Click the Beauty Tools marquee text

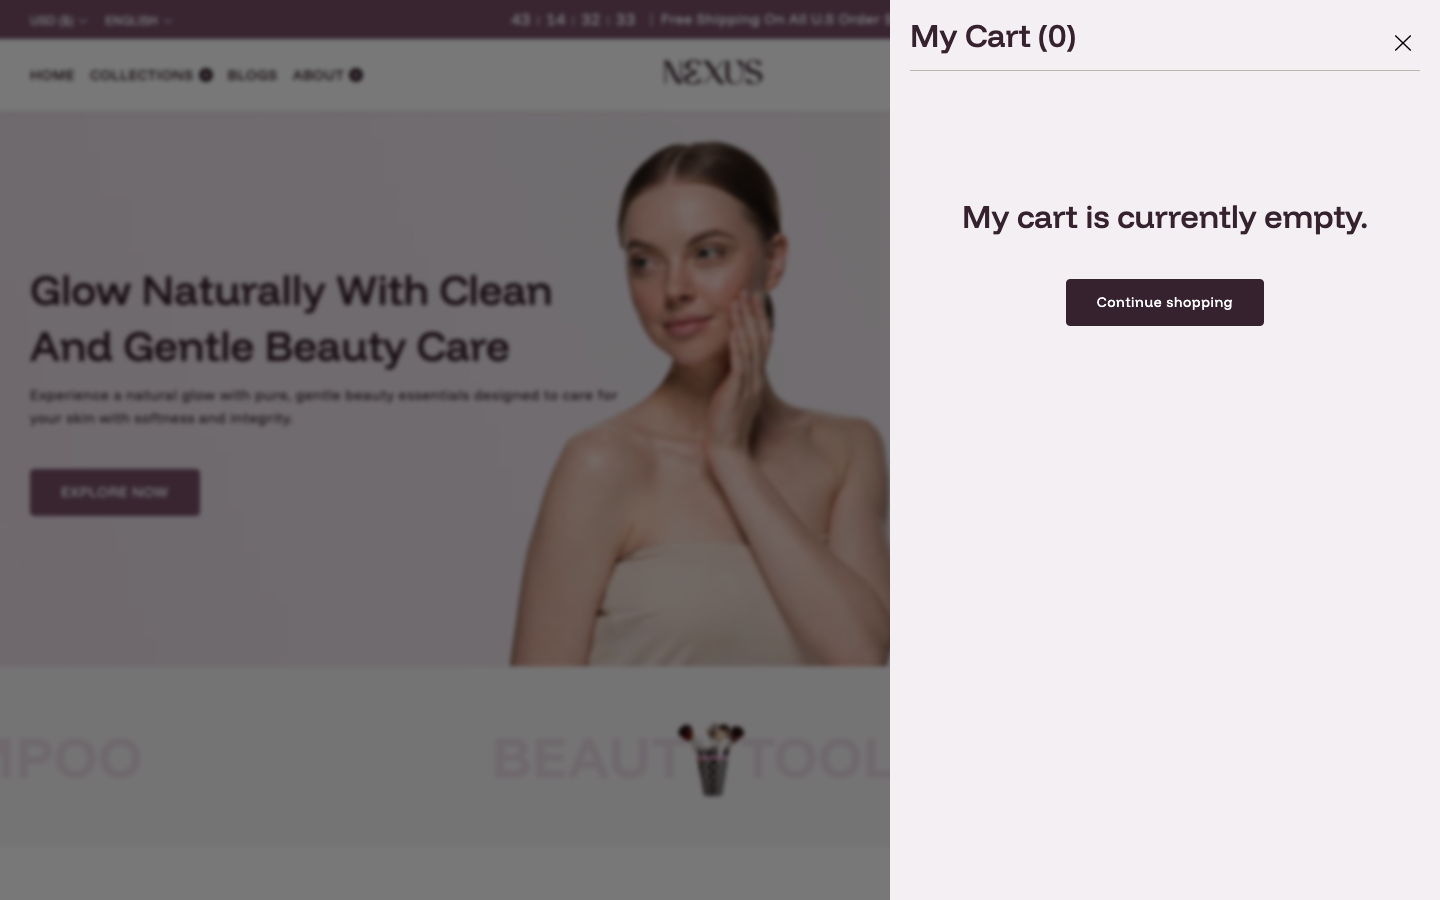pyautogui.click(x=690, y=758)
